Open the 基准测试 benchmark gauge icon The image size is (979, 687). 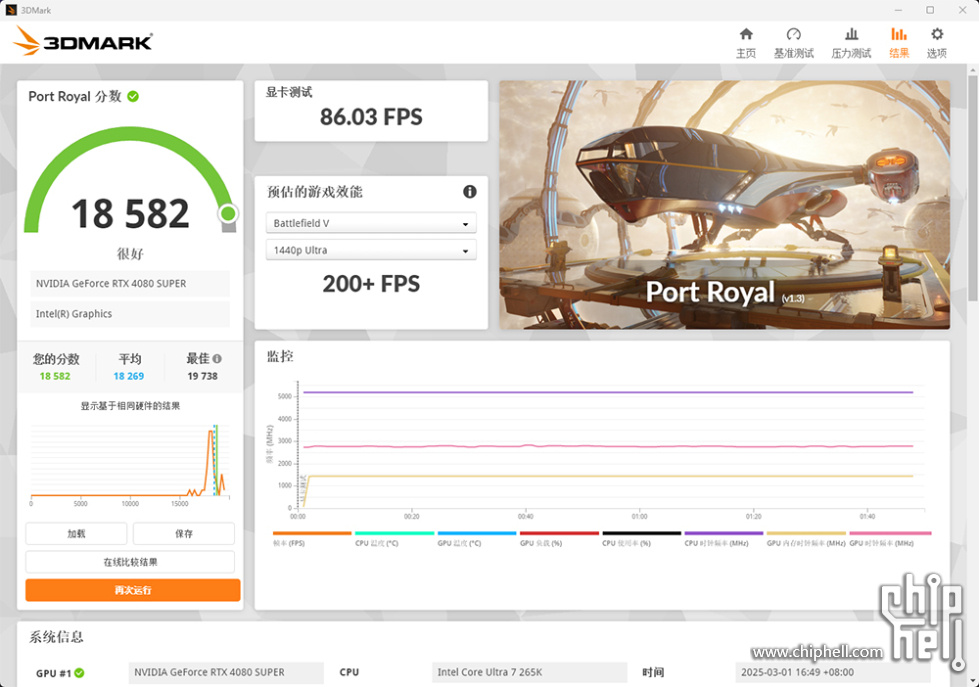coord(794,34)
